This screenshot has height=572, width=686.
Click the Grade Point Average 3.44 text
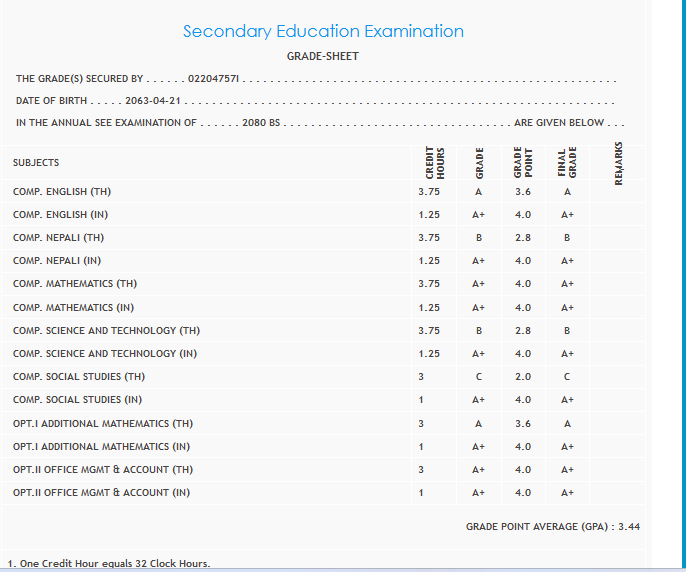(552, 526)
